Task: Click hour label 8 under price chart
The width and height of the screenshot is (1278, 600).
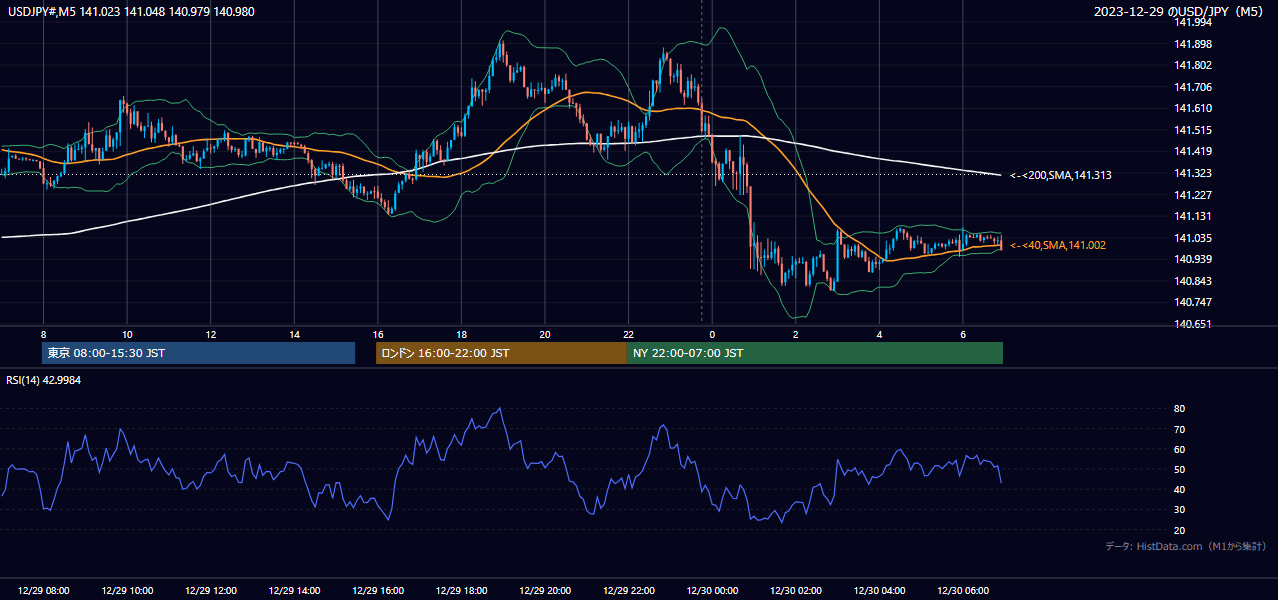Action: pyautogui.click(x=43, y=334)
